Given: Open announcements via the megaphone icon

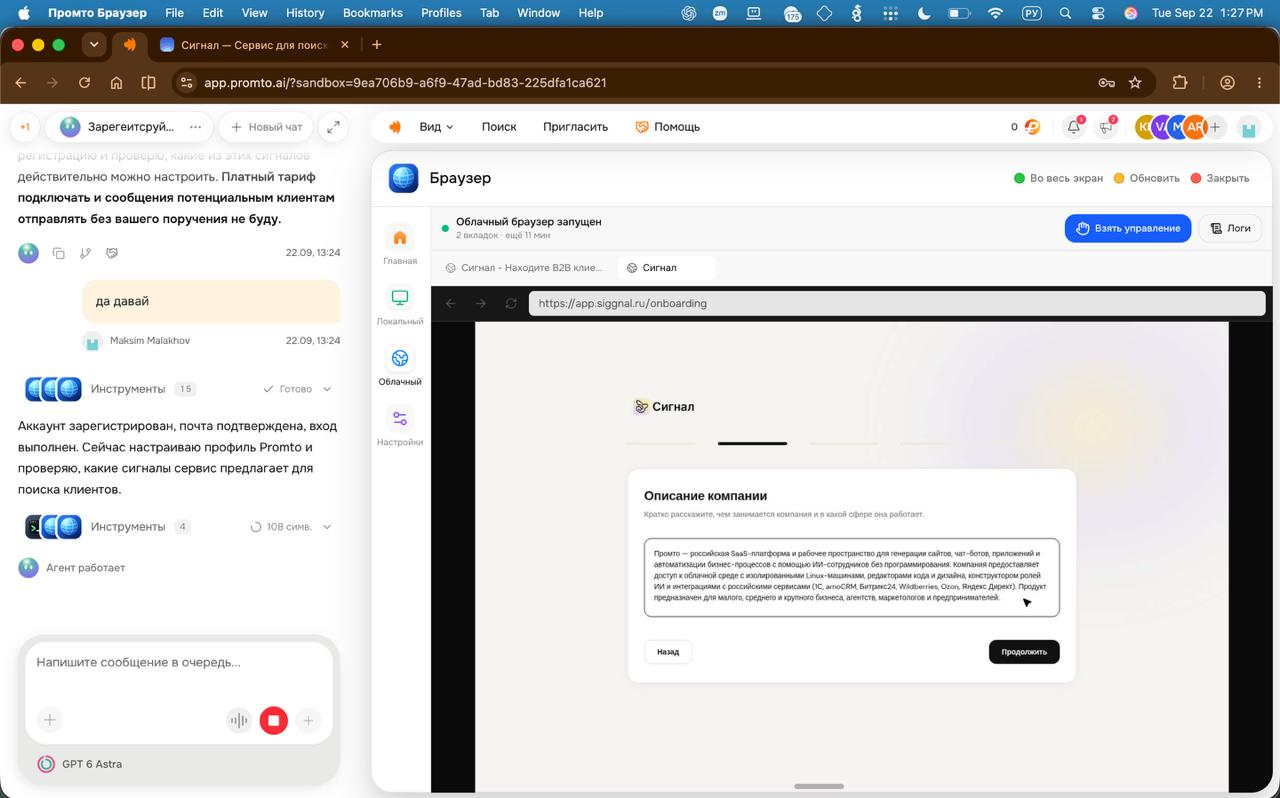Looking at the screenshot, I should tap(1106, 127).
